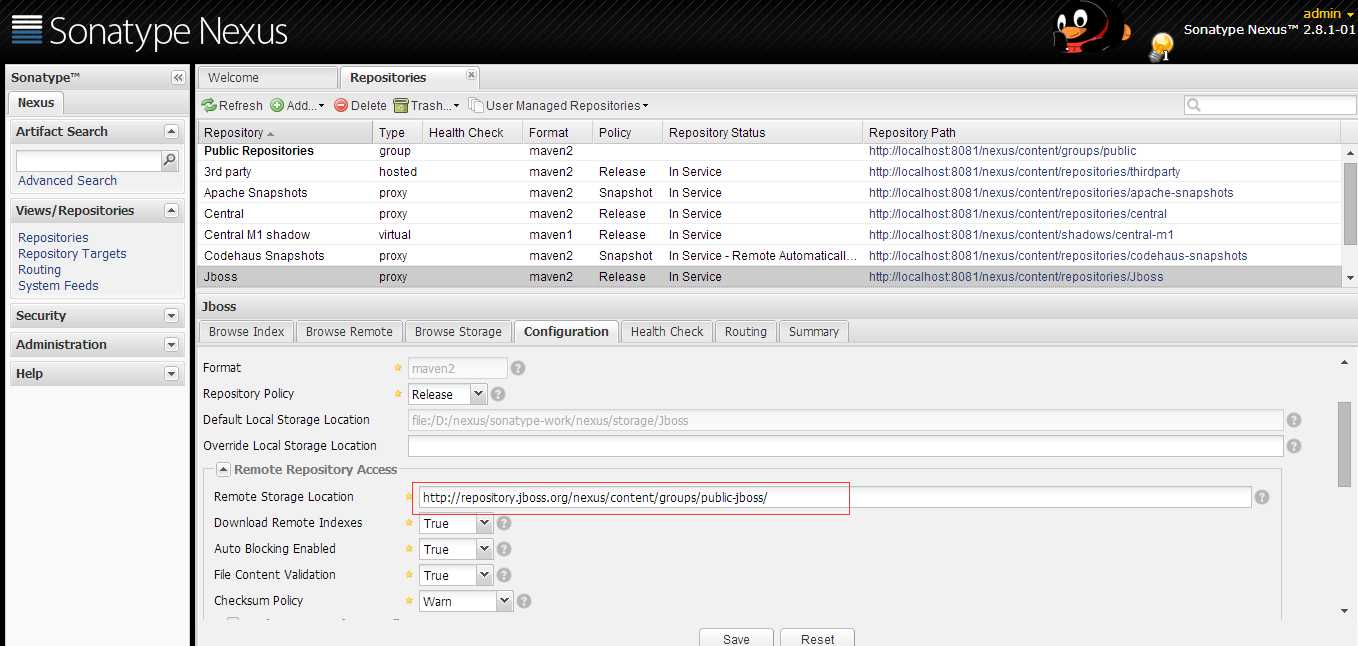Click the artifact search magnifier icon
The height and width of the screenshot is (646, 1358).
coord(170,160)
